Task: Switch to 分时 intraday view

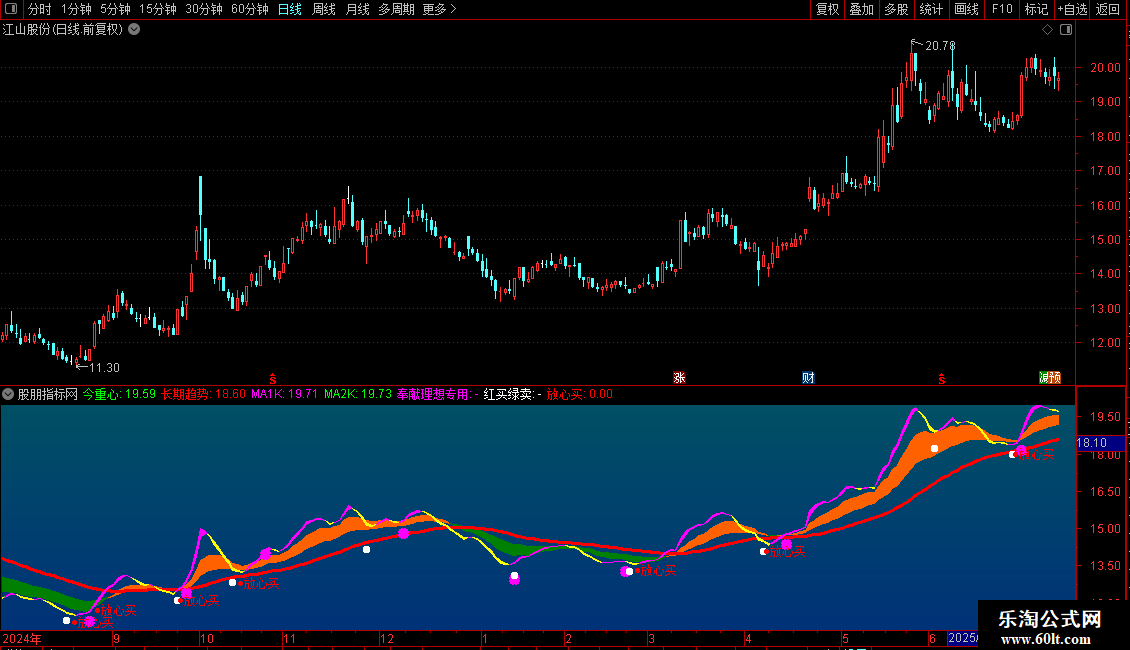Action: pyautogui.click(x=40, y=9)
